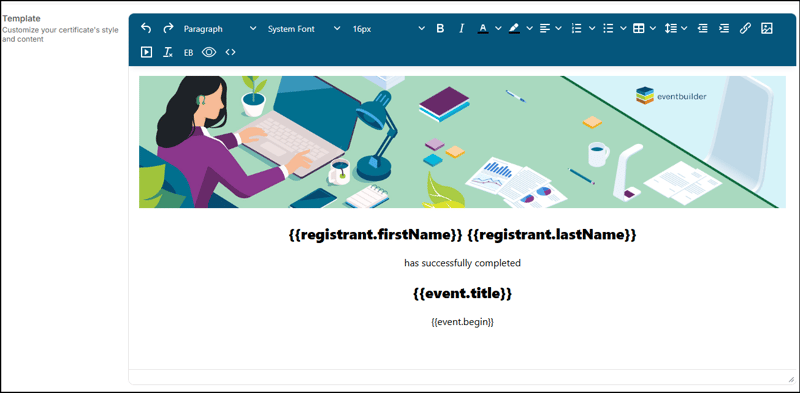Increase the paragraph indent

[x=723, y=29]
